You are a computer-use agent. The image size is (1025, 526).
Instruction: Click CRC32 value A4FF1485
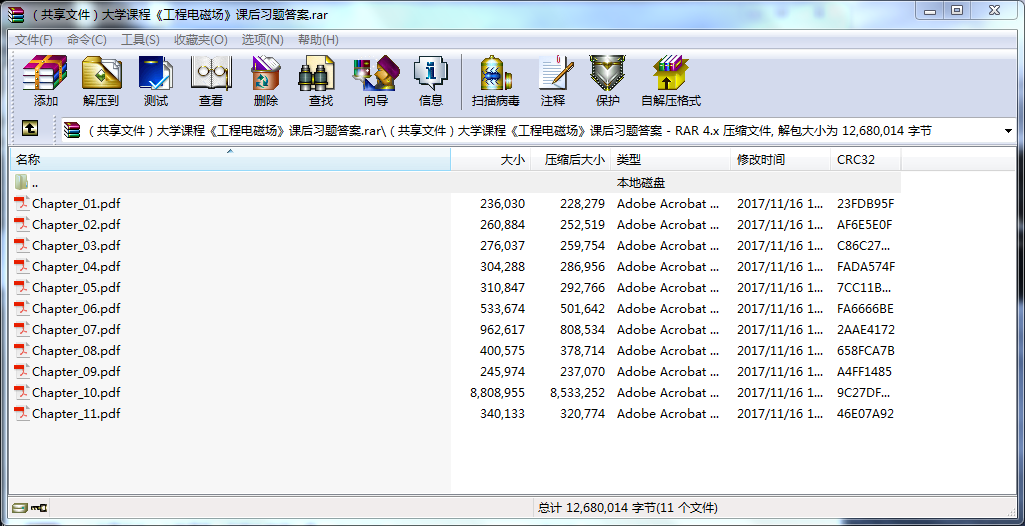click(864, 371)
